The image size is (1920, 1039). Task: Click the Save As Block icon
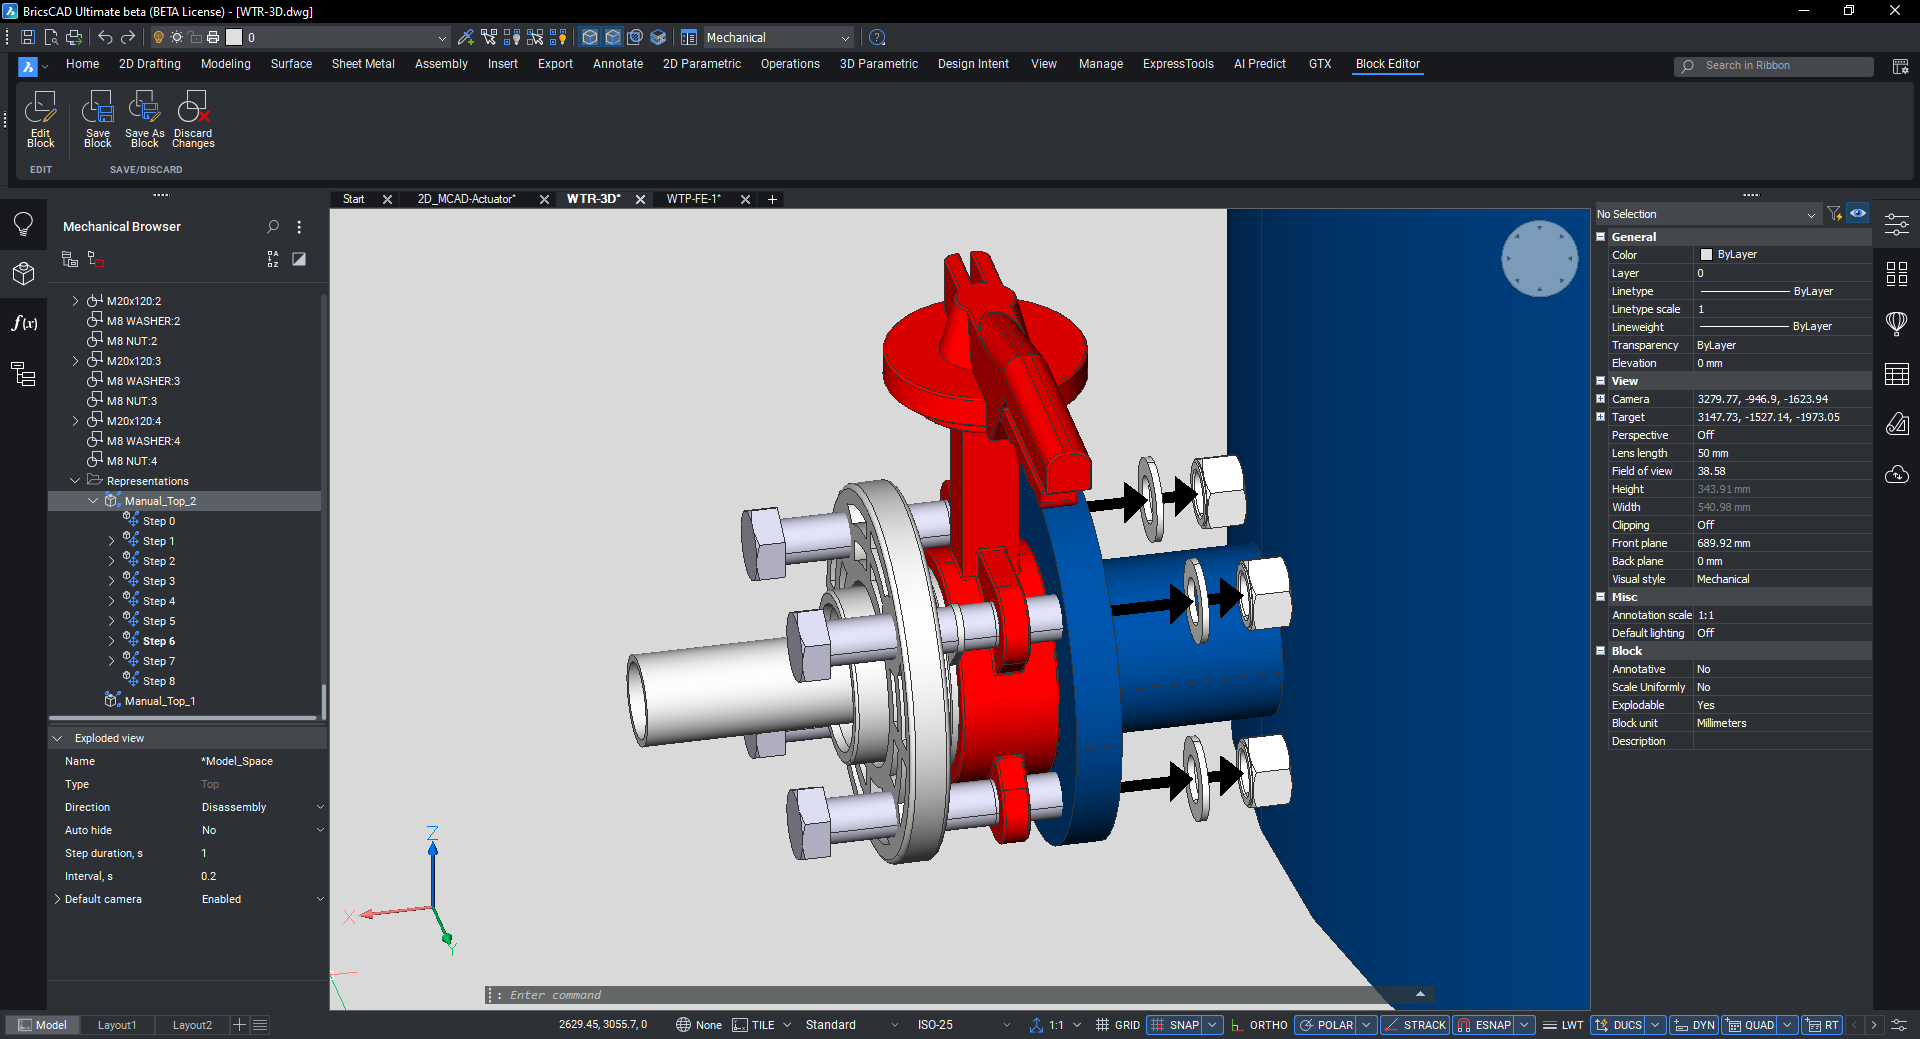pyautogui.click(x=144, y=107)
